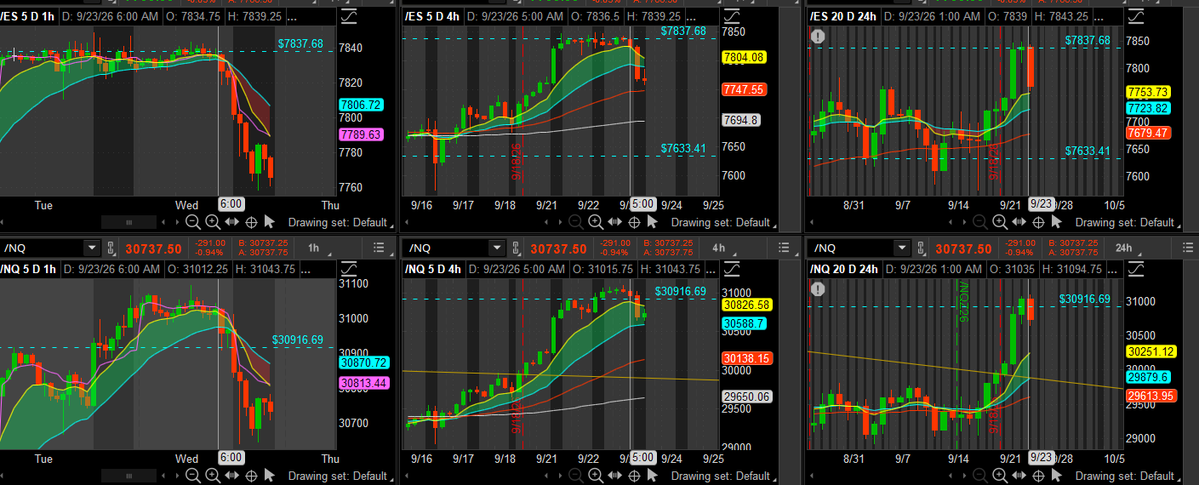Select the pan tool on /ES 4h chart
This screenshot has height=485, width=1199.
click(615, 222)
